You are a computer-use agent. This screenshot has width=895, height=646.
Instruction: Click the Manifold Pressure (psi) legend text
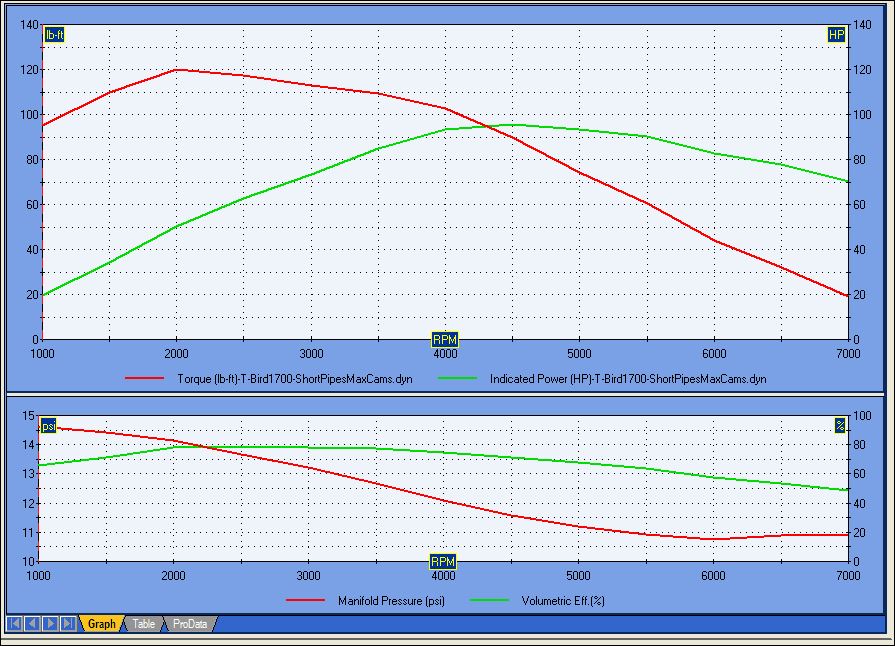[x=391, y=601]
